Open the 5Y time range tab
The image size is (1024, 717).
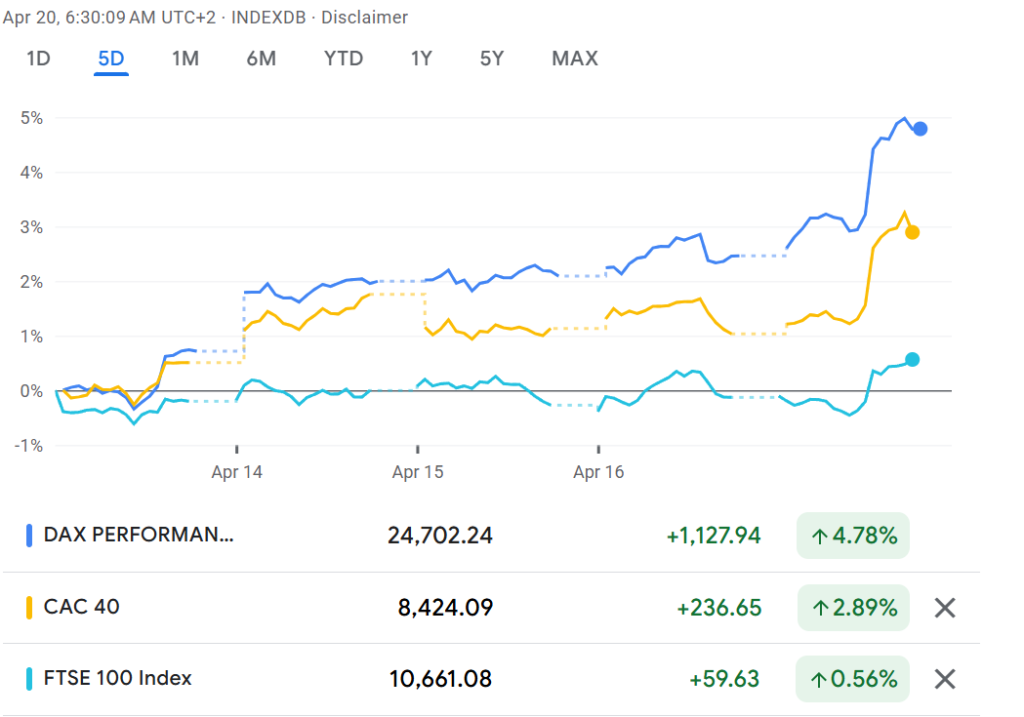[491, 59]
